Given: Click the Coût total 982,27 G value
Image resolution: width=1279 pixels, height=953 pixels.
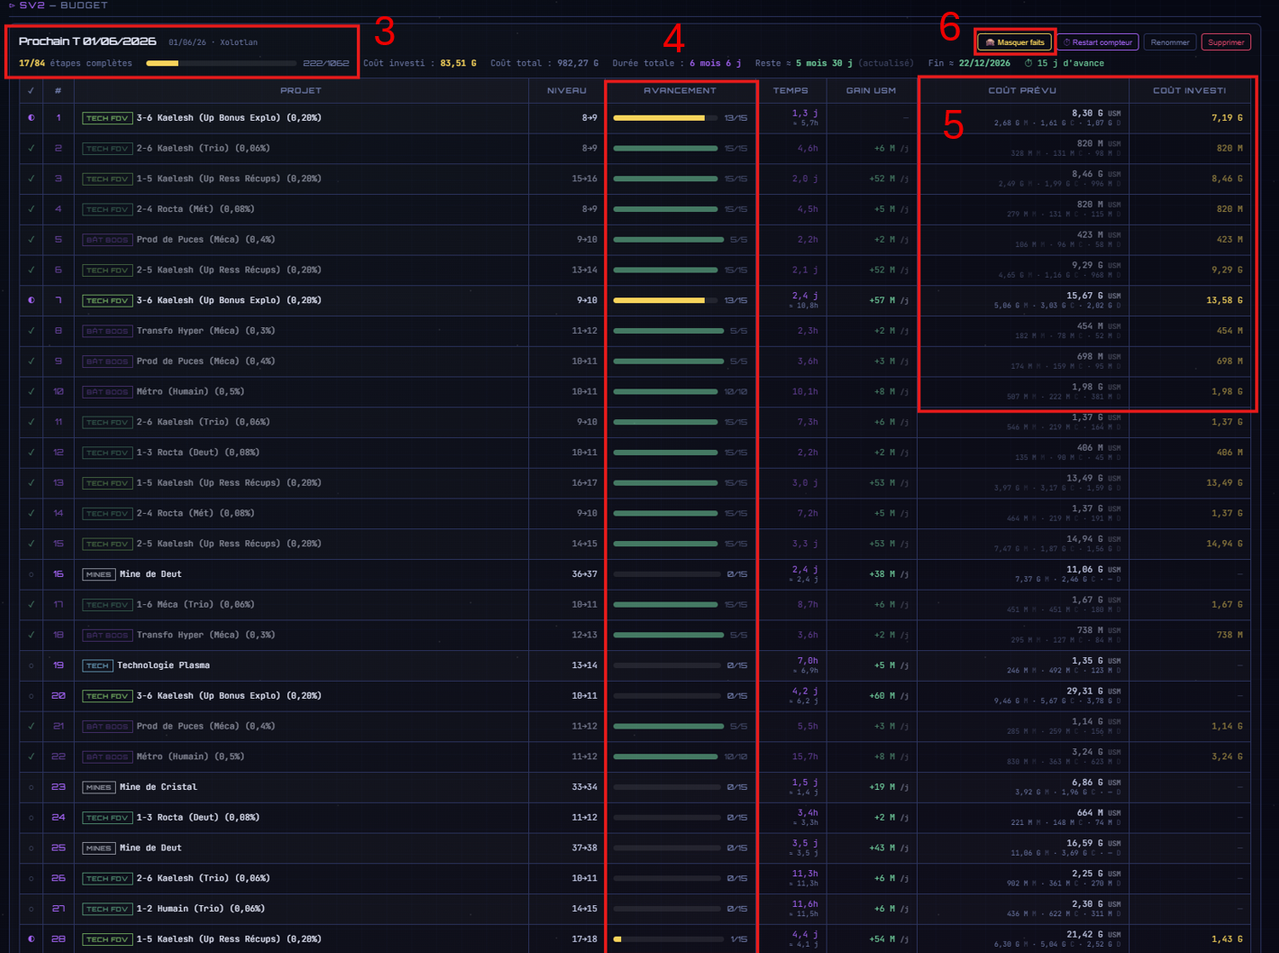Looking at the screenshot, I should click(578, 63).
